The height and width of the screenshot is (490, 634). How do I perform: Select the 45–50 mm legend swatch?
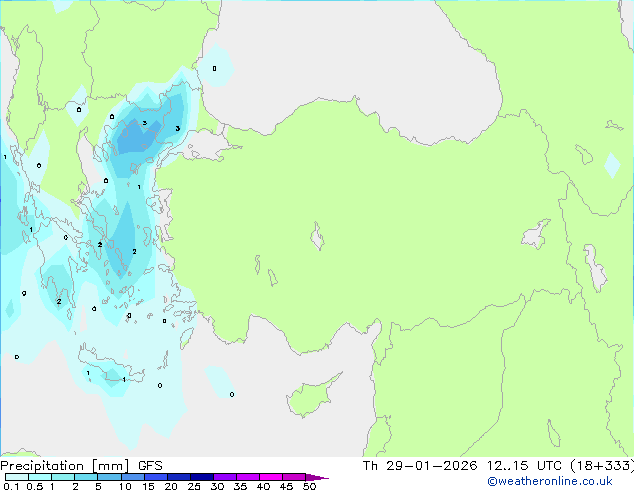click(x=294, y=477)
